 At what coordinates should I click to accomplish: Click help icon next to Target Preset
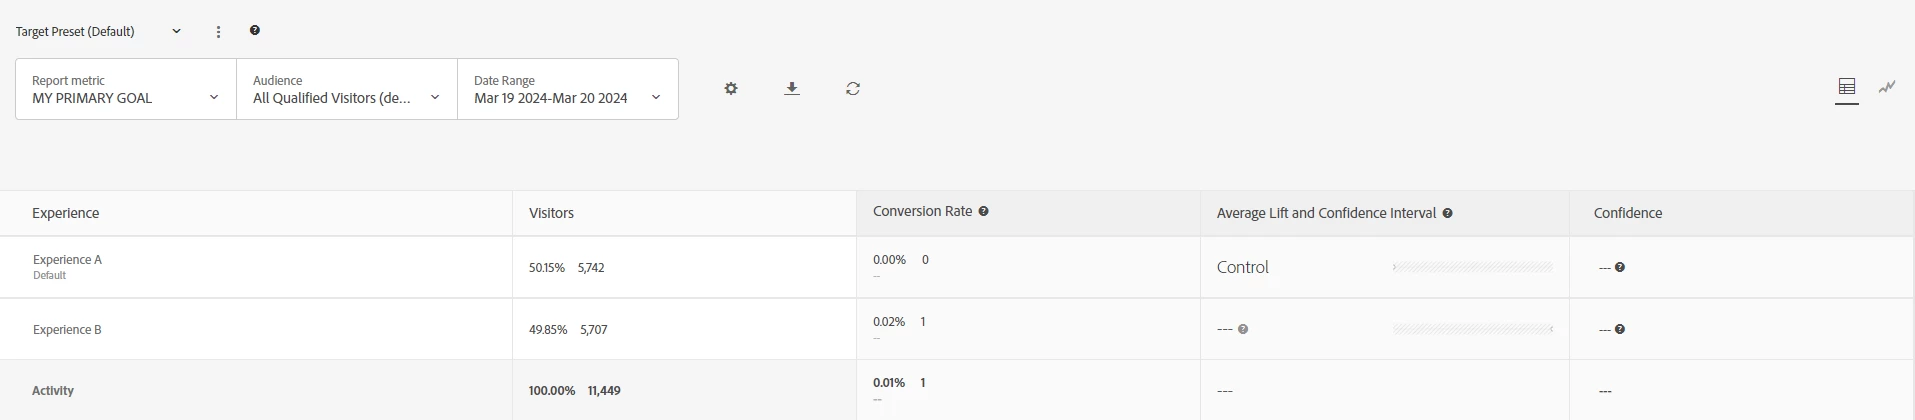(x=255, y=31)
